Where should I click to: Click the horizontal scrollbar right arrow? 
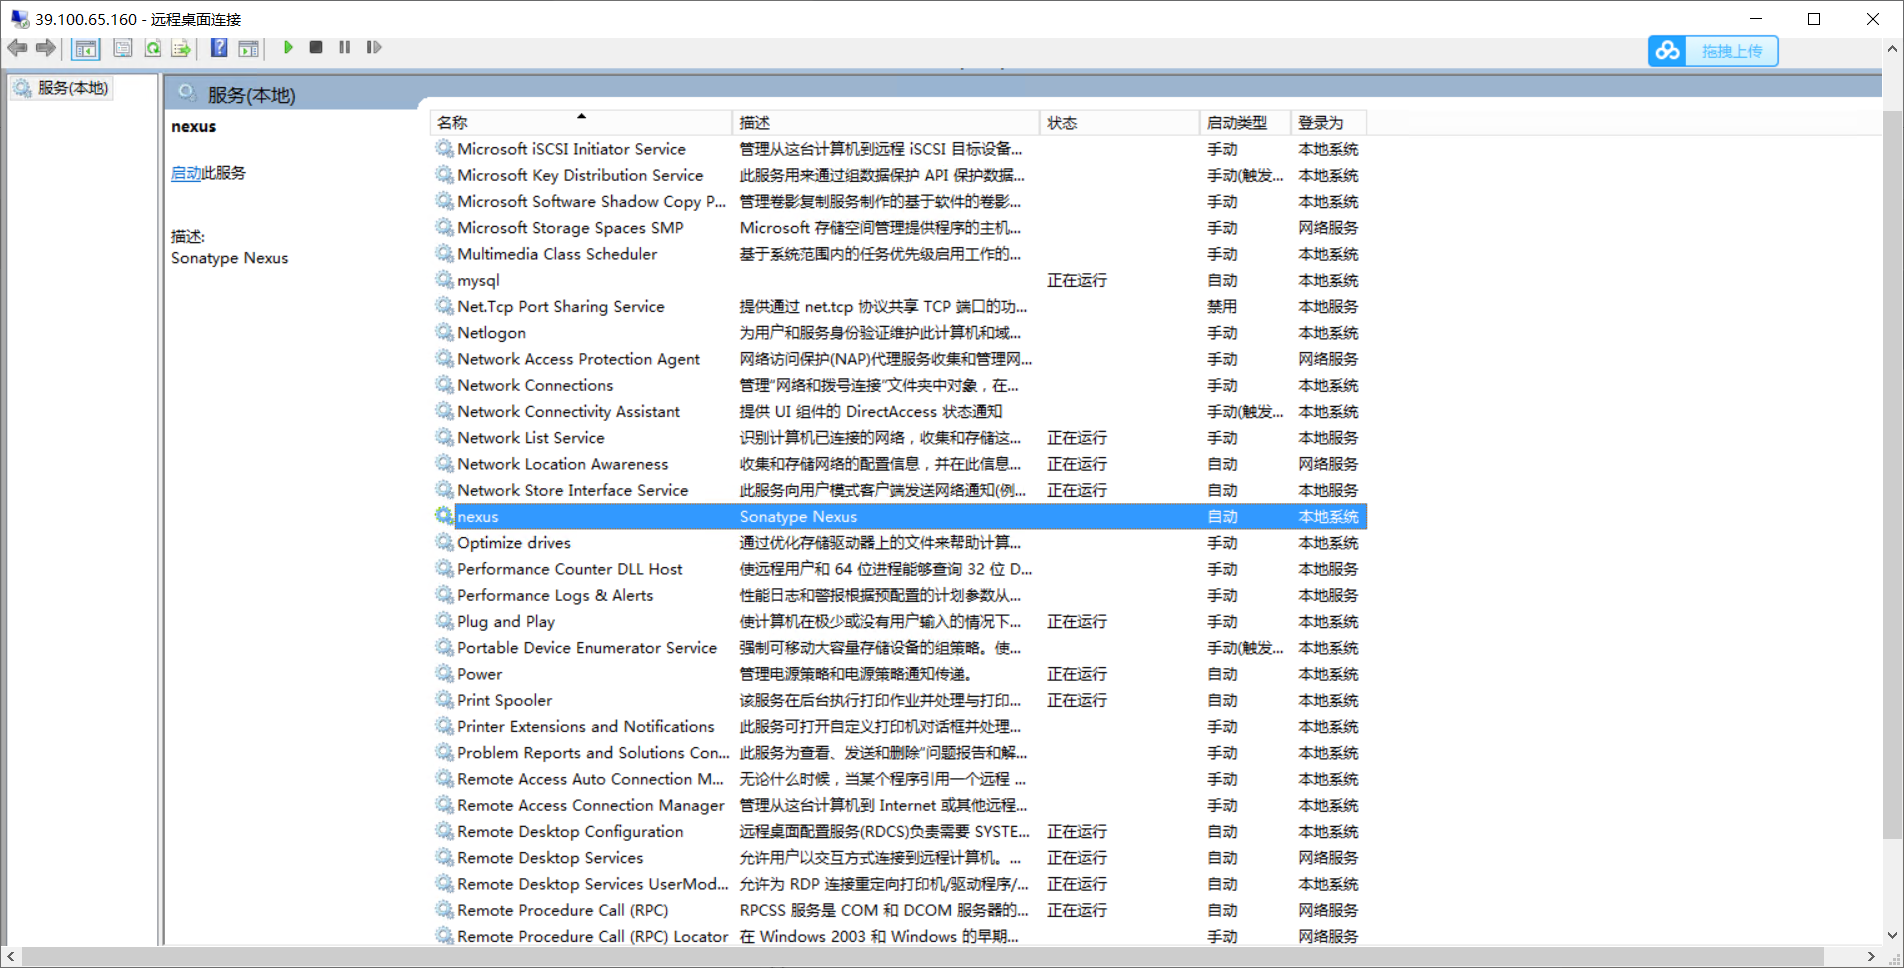[1871, 957]
